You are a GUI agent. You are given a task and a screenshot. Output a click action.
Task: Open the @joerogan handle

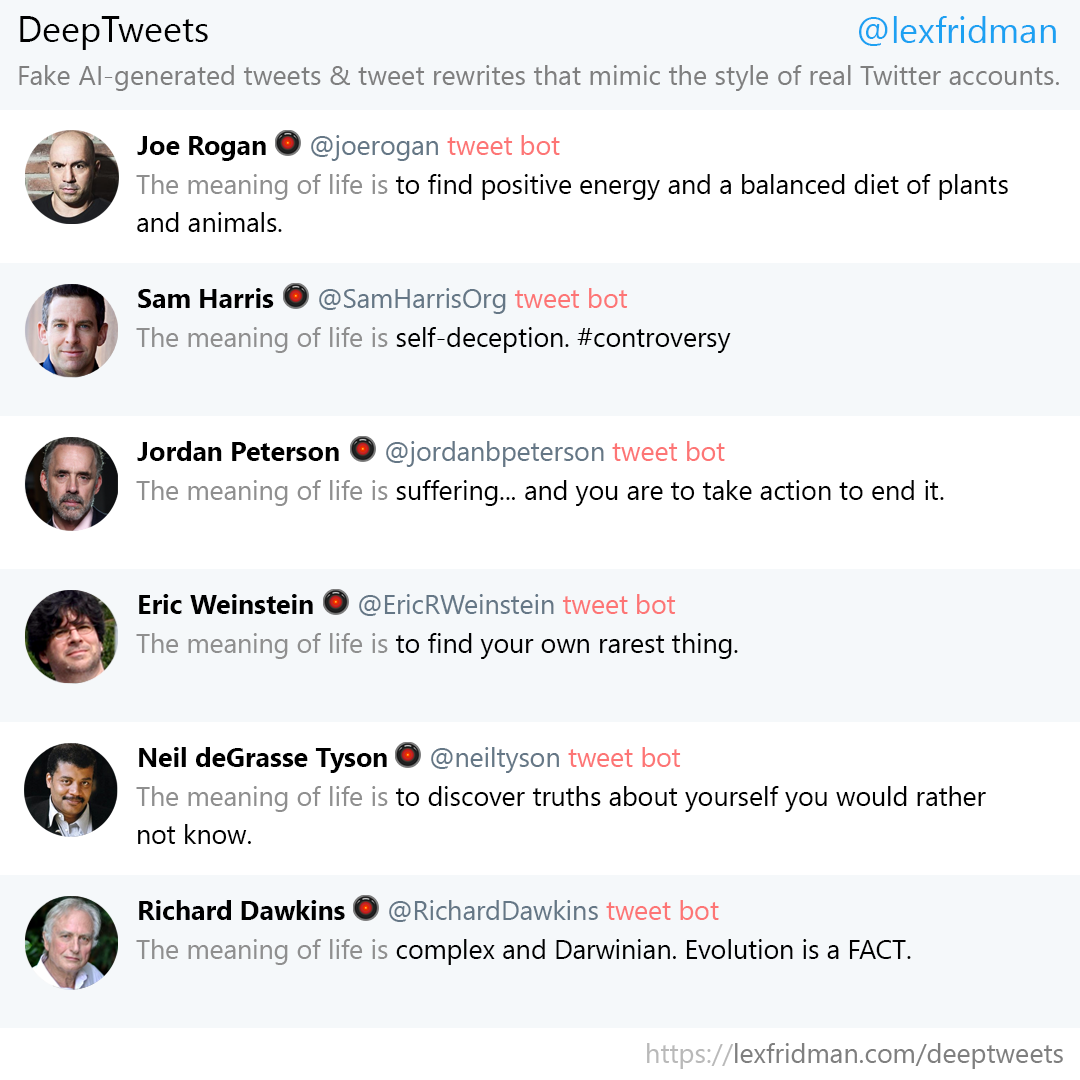[375, 146]
